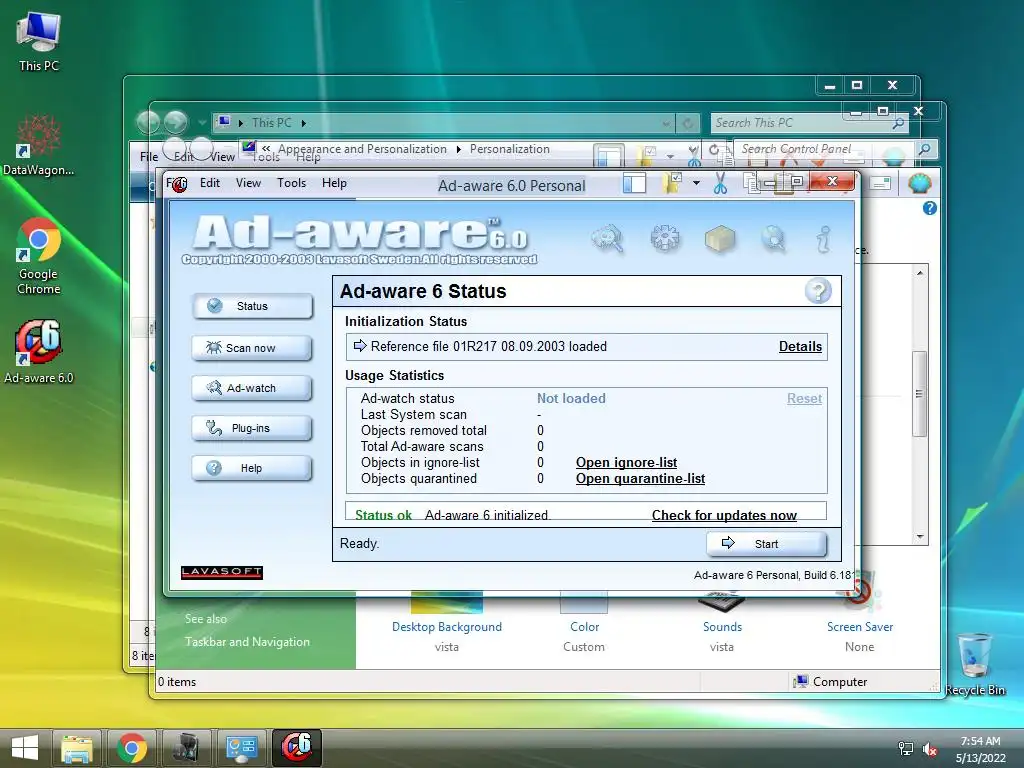Click the Help sidebar button in Ad-aware
The width and height of the screenshot is (1024, 768).
(252, 468)
